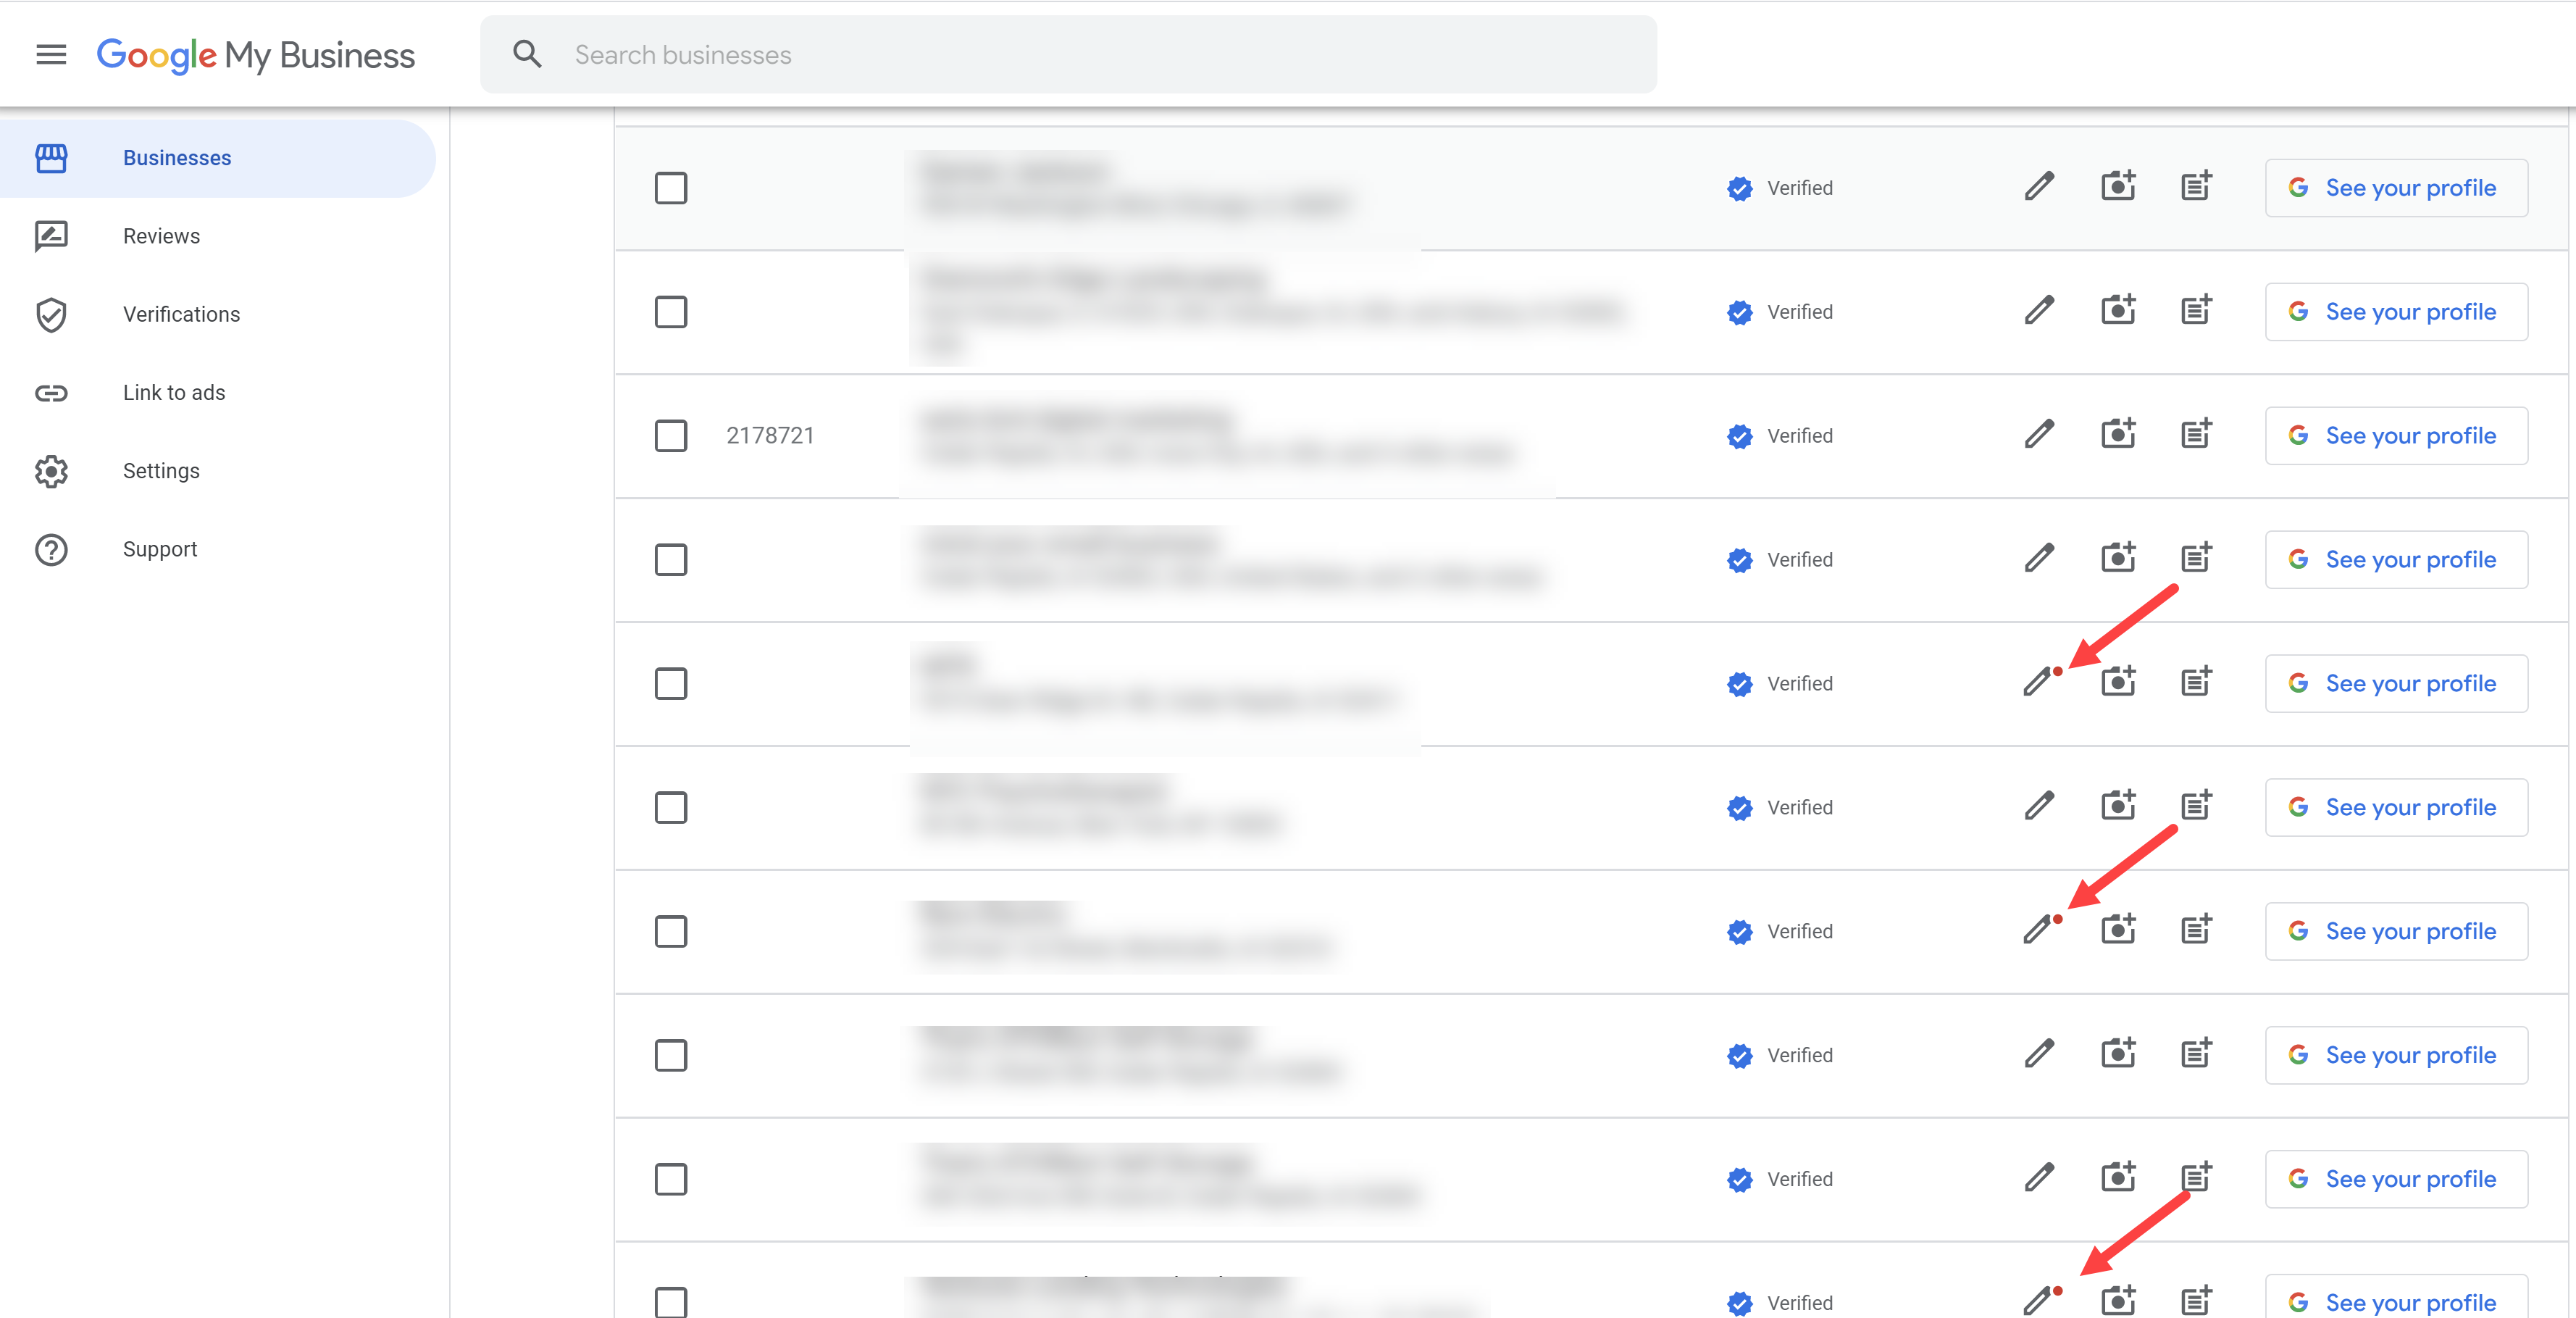The height and width of the screenshot is (1318, 2576).
Task: Open Verifications in left sidebar
Action: 182,314
